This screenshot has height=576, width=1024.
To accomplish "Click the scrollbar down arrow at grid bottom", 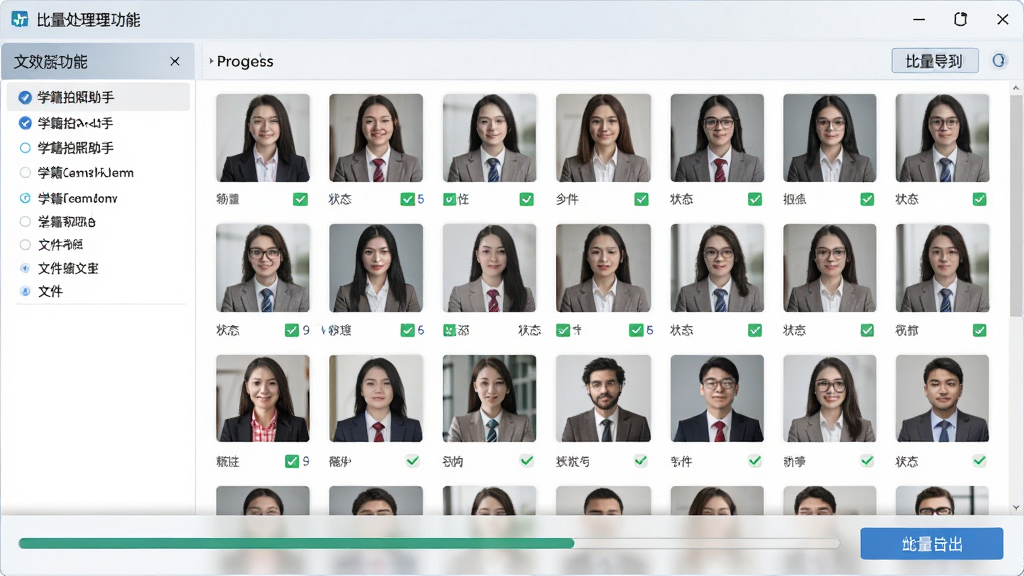I will click(x=1016, y=507).
